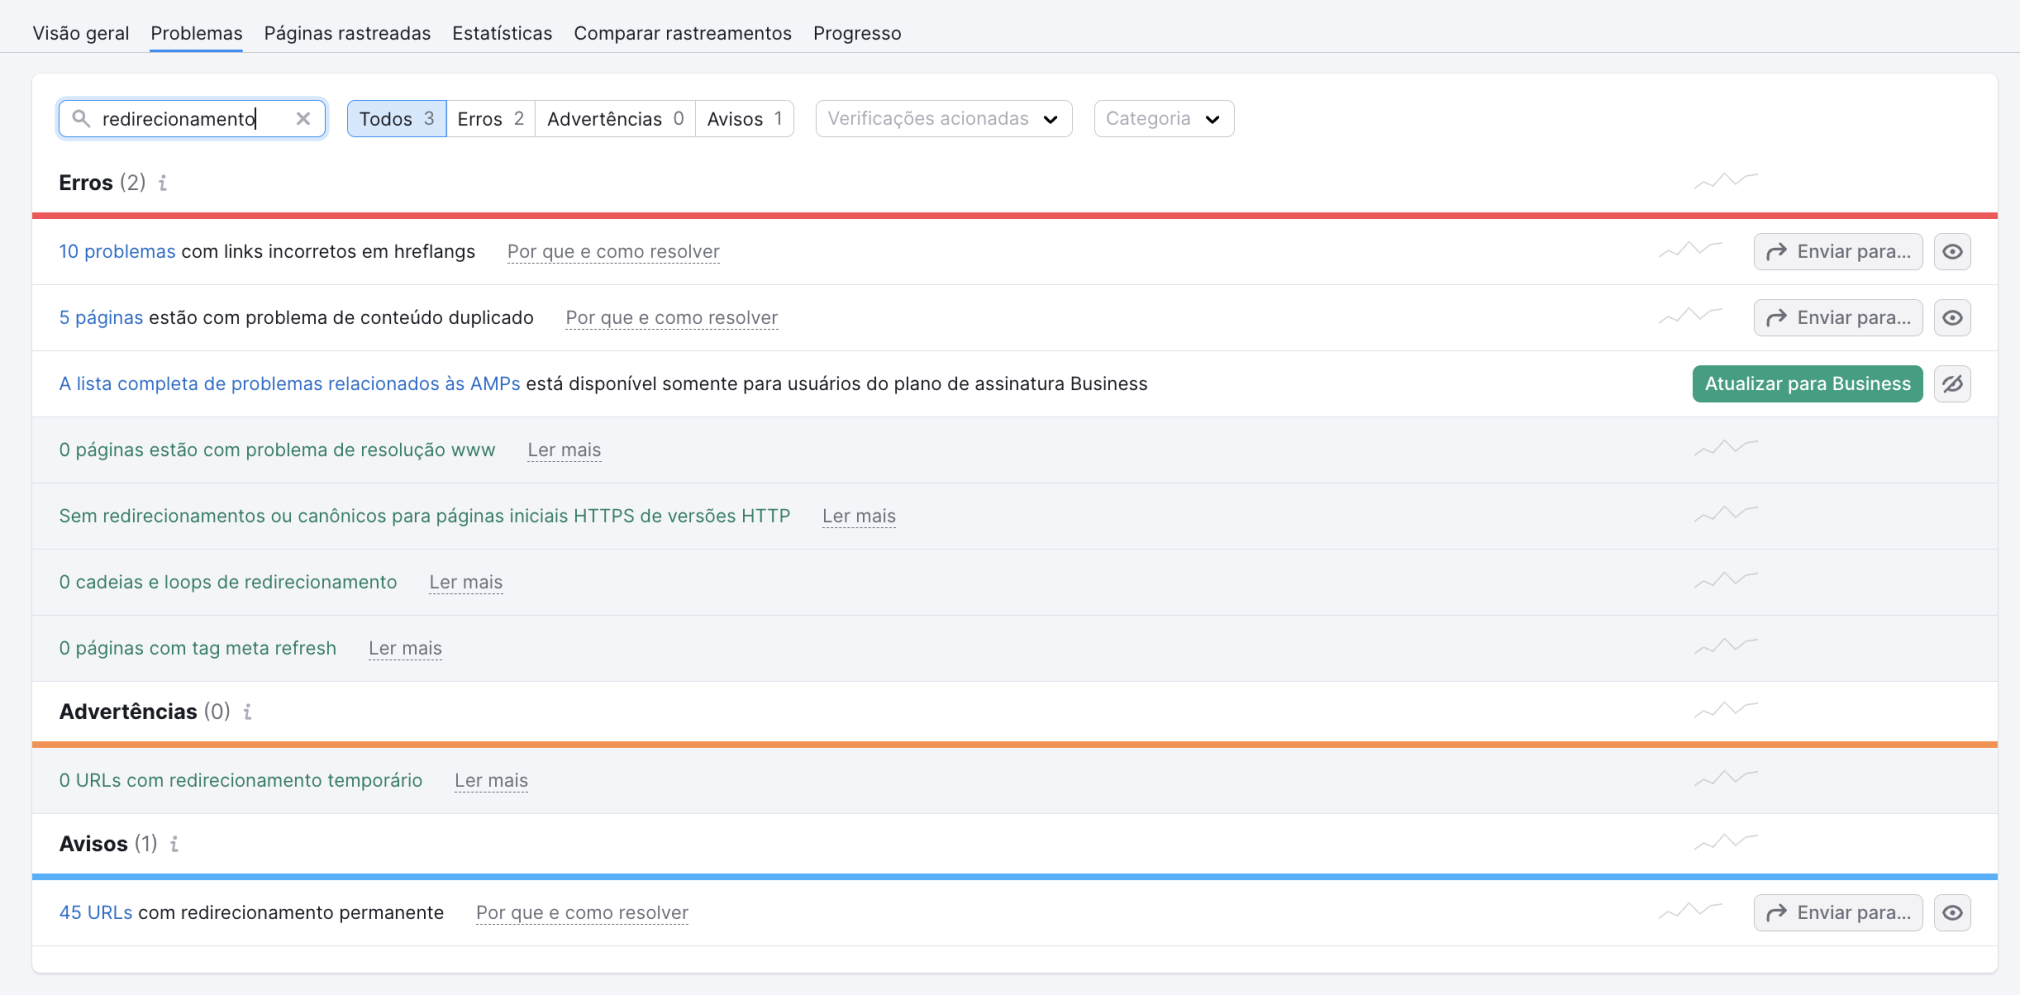Click the info icon next to Erros
Screen dimensions: 2020x995
[x=163, y=183]
